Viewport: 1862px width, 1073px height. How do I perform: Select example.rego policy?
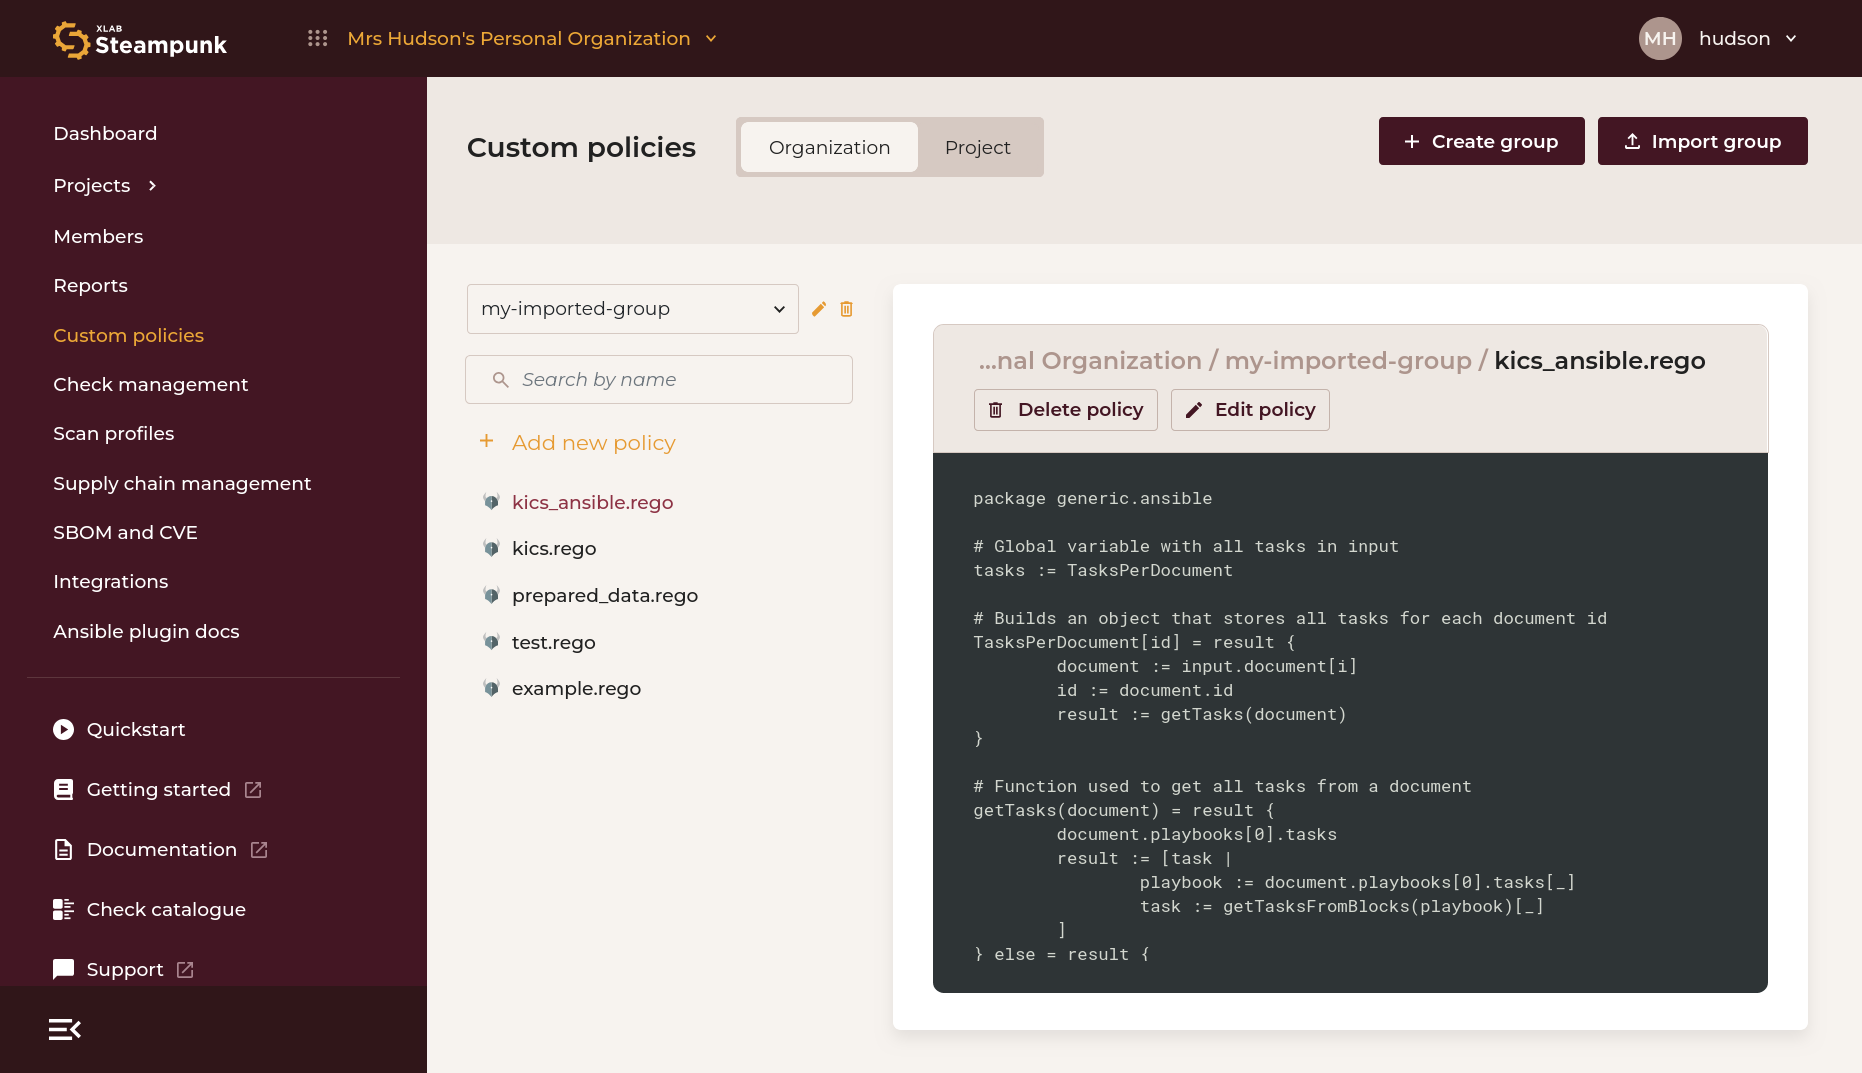click(x=576, y=689)
